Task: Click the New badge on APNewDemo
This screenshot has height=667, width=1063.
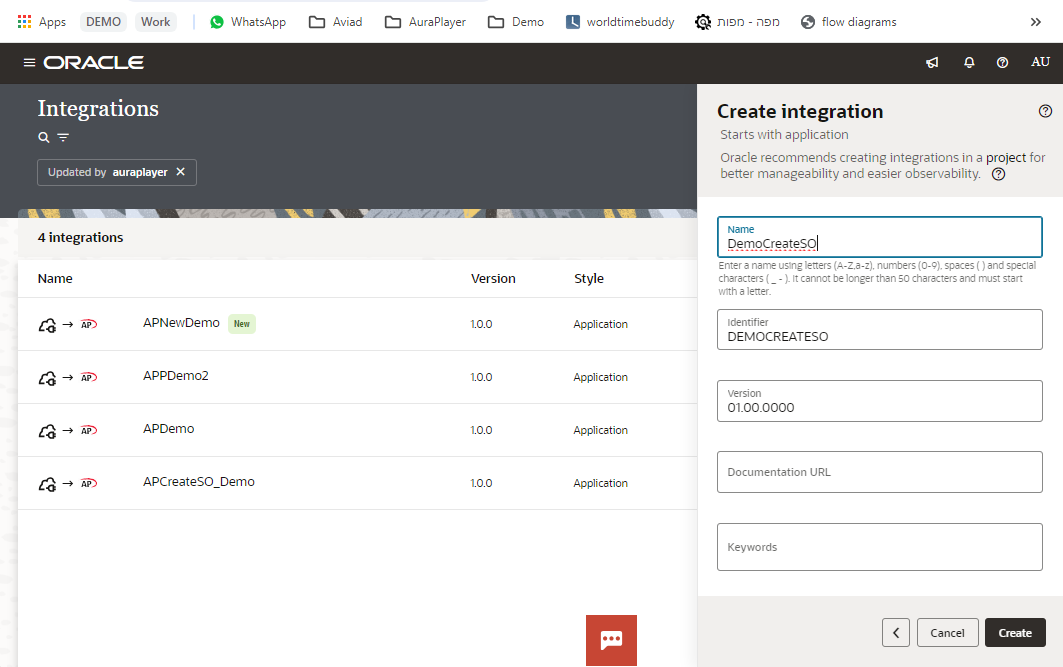Action: [242, 324]
